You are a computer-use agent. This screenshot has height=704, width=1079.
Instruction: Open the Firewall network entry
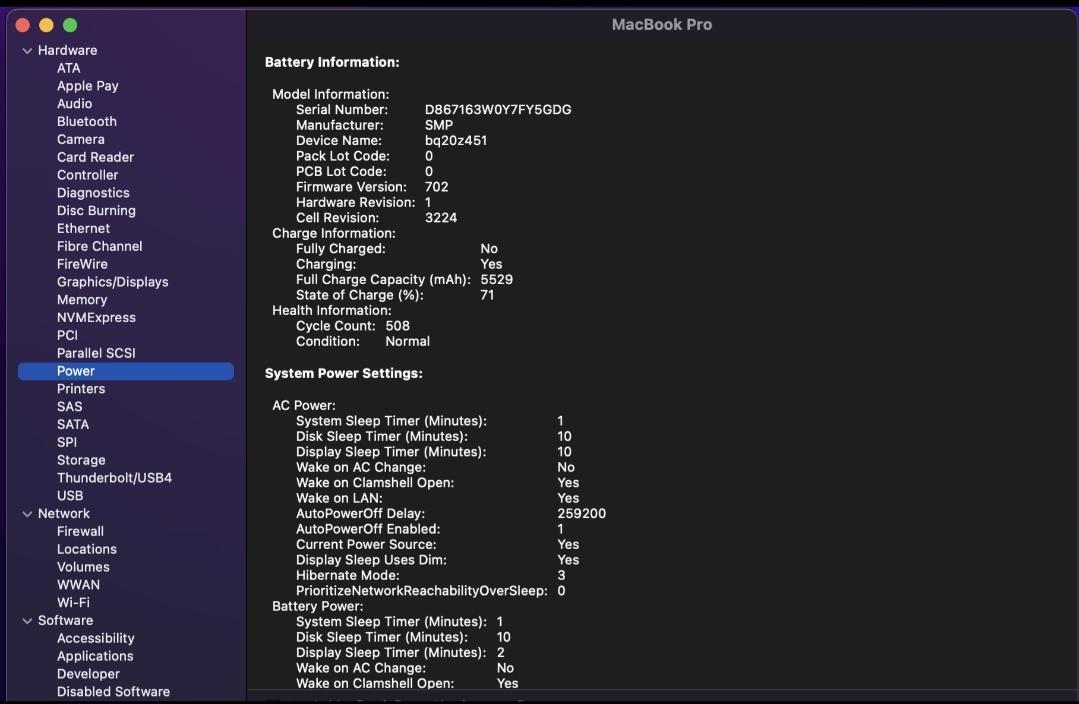pos(81,532)
